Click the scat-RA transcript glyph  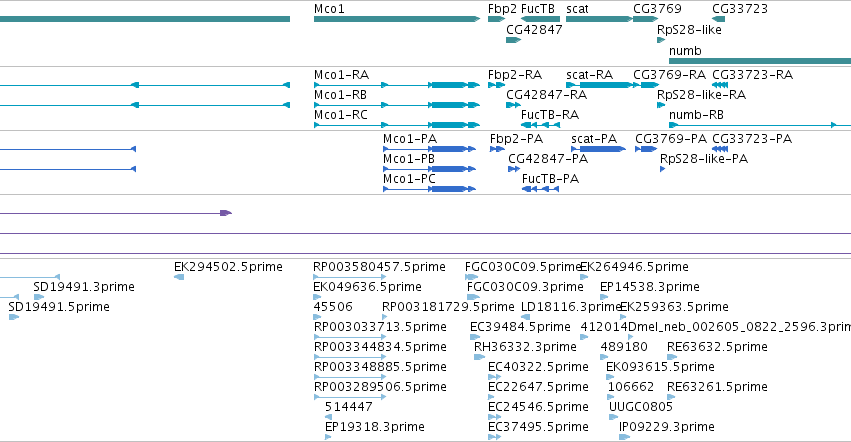coord(601,85)
